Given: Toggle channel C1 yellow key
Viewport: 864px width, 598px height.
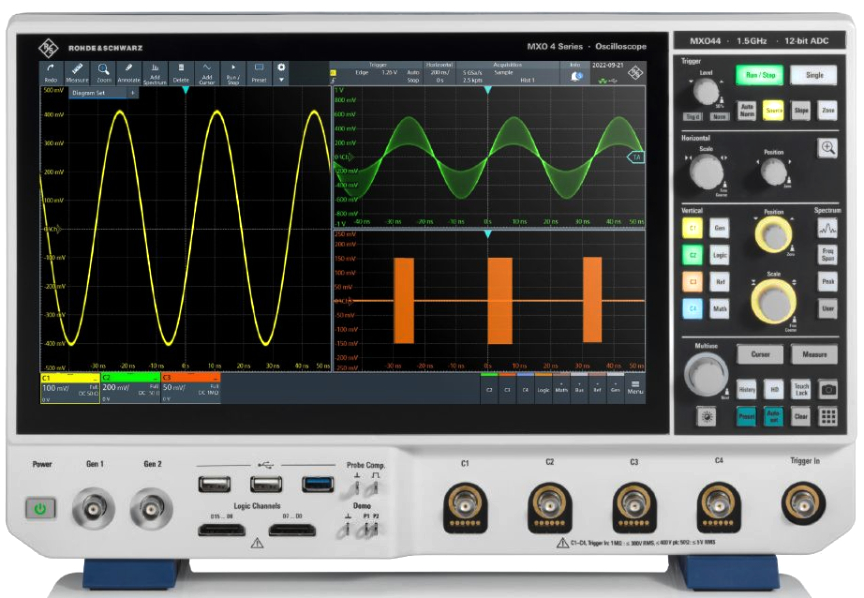Looking at the screenshot, I should (x=693, y=228).
